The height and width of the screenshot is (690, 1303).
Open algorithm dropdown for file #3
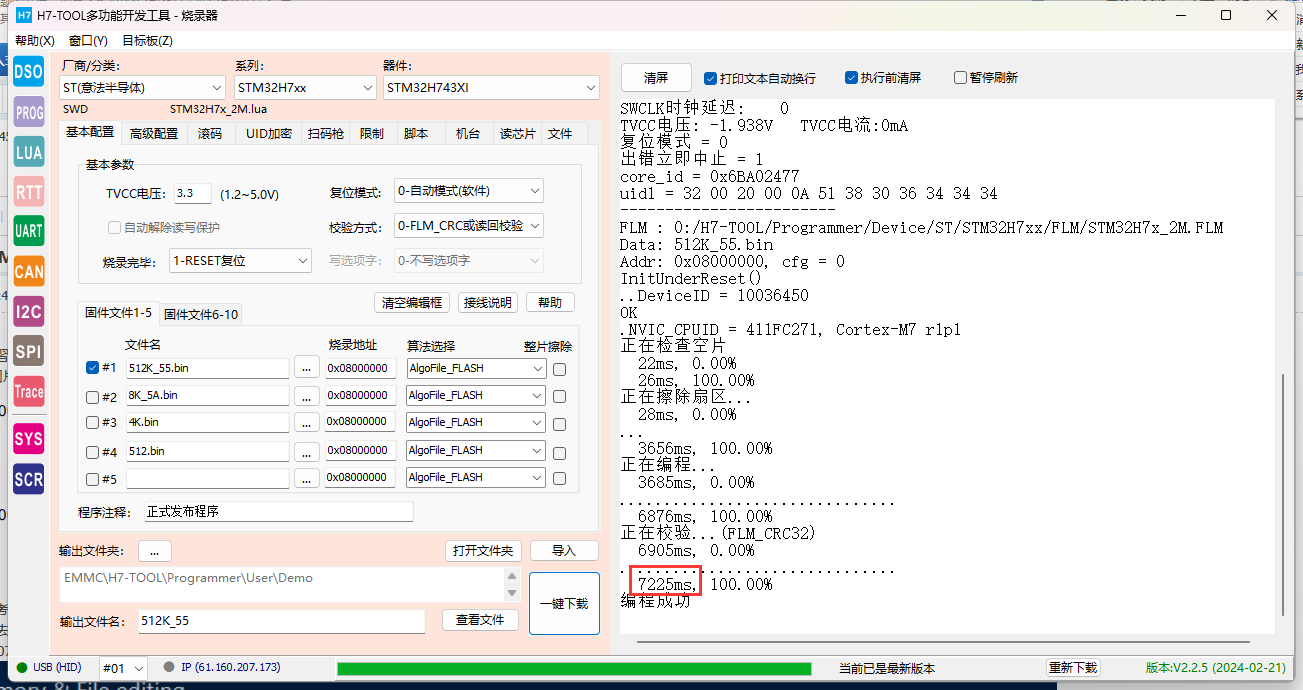pyautogui.click(x=475, y=422)
